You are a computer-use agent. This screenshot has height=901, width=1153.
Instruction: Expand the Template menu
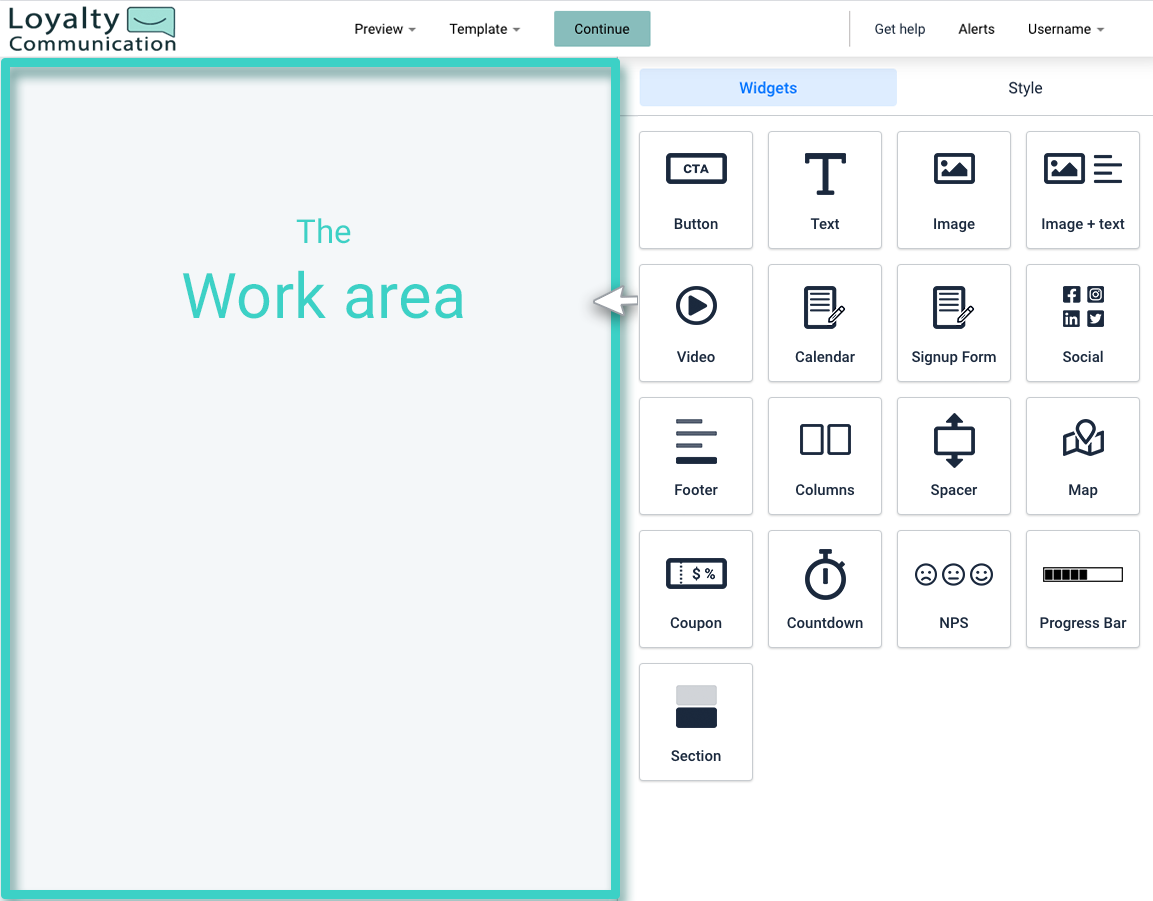coord(484,29)
